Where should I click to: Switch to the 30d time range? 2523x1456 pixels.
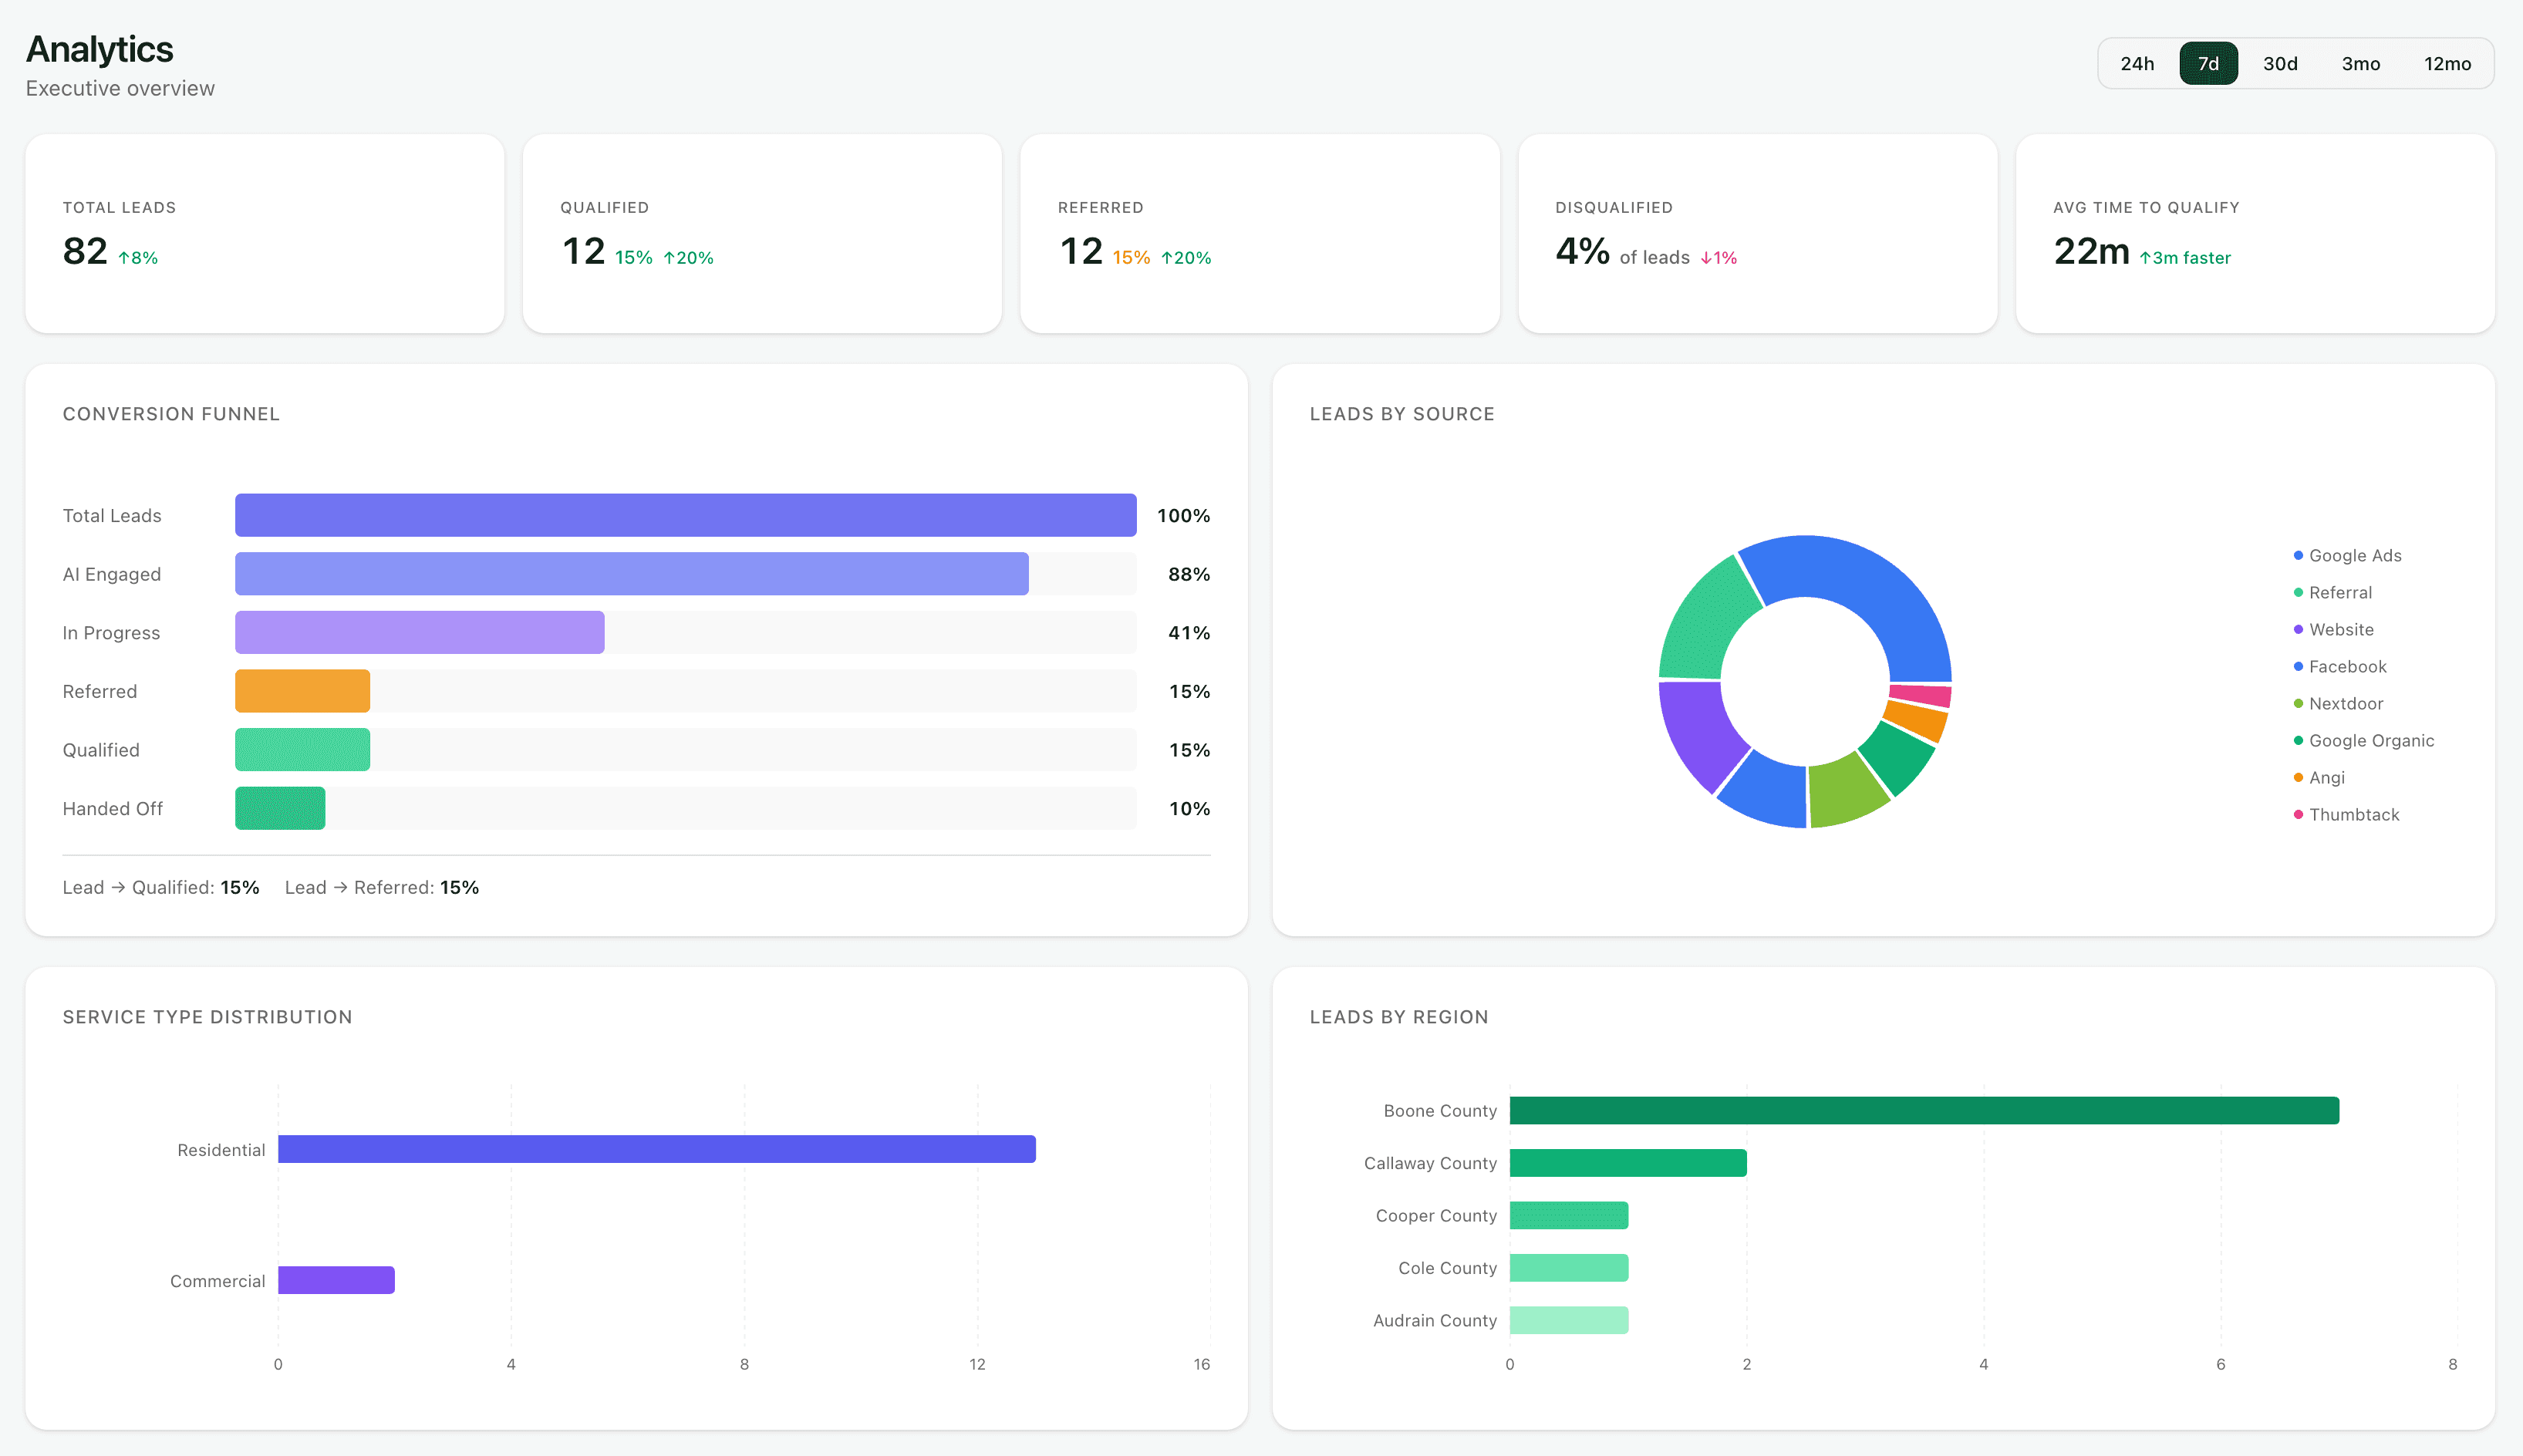pyautogui.click(x=2279, y=64)
